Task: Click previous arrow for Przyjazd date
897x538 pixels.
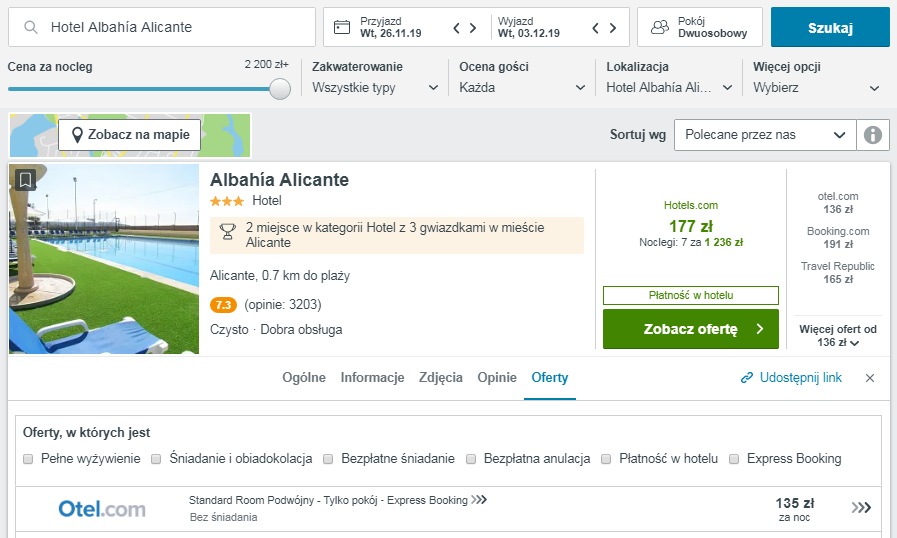Action: coord(457,28)
